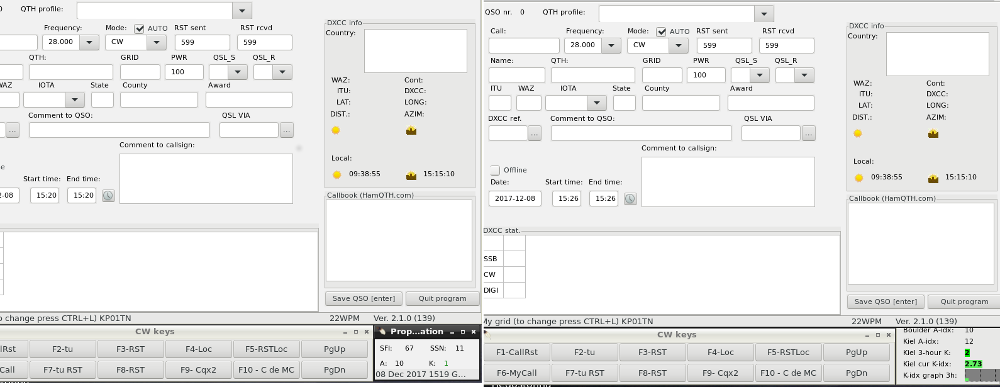
Task: Expand Frequency 28.000 dropdown in left window
Action: tap(89, 43)
